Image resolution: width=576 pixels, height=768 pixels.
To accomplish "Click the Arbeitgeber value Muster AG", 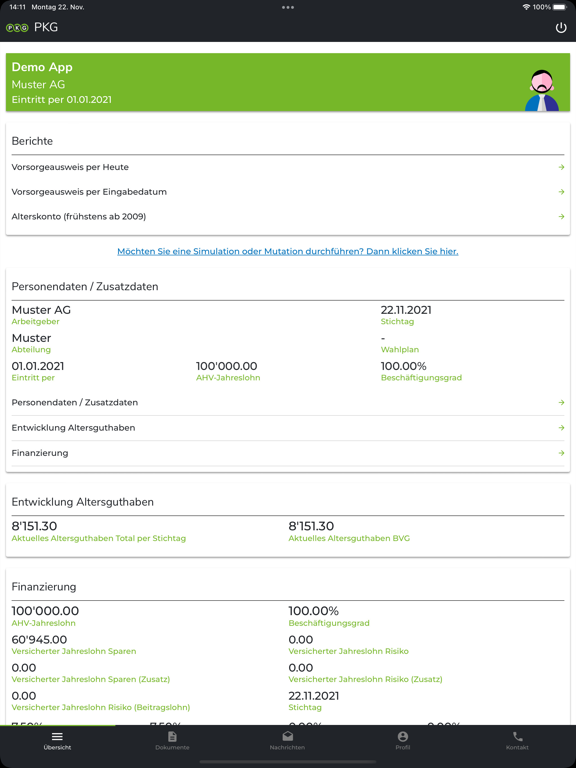I will (41, 310).
